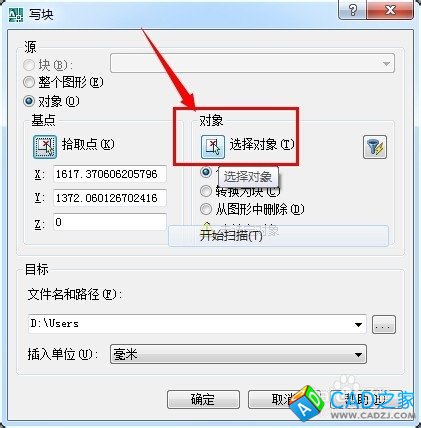The height and width of the screenshot is (428, 421).
Task: Open file browse ellipsis button
Action: 384,324
